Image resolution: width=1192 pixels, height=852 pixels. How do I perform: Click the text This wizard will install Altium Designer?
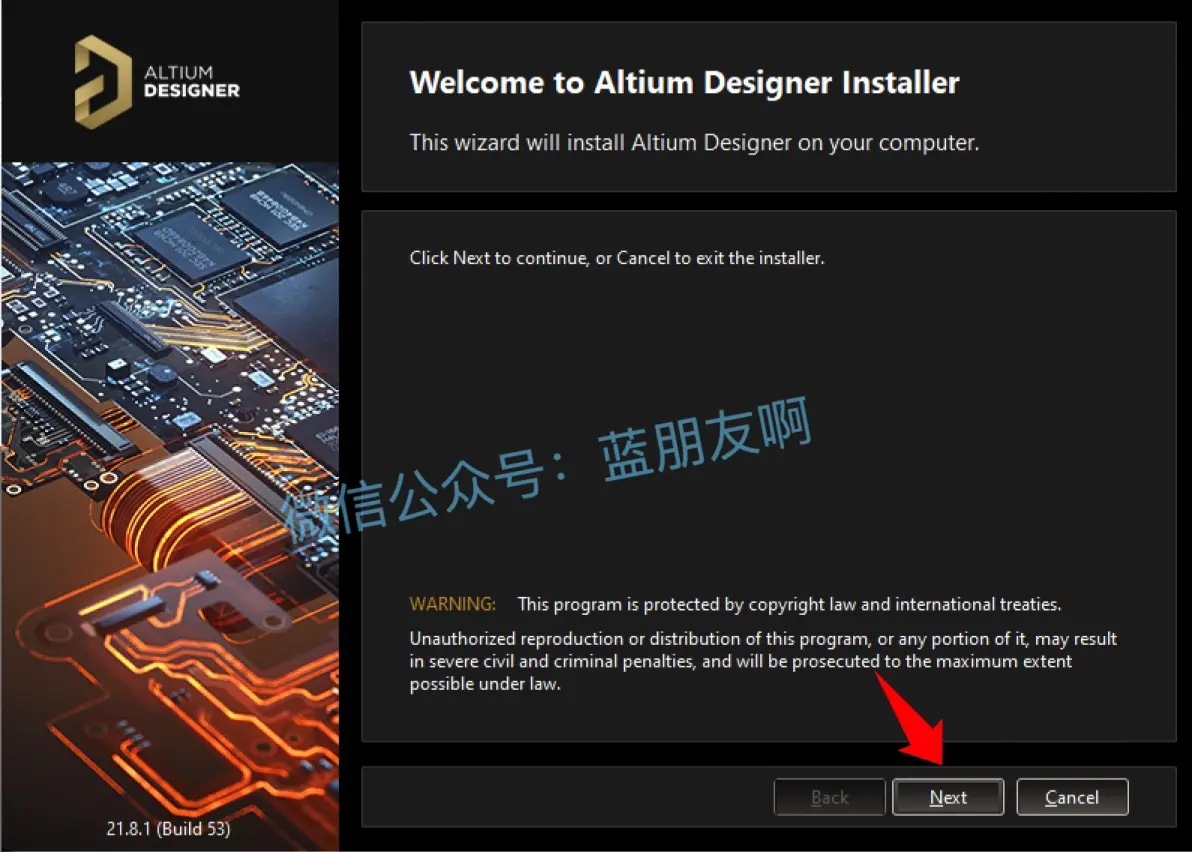tap(694, 143)
